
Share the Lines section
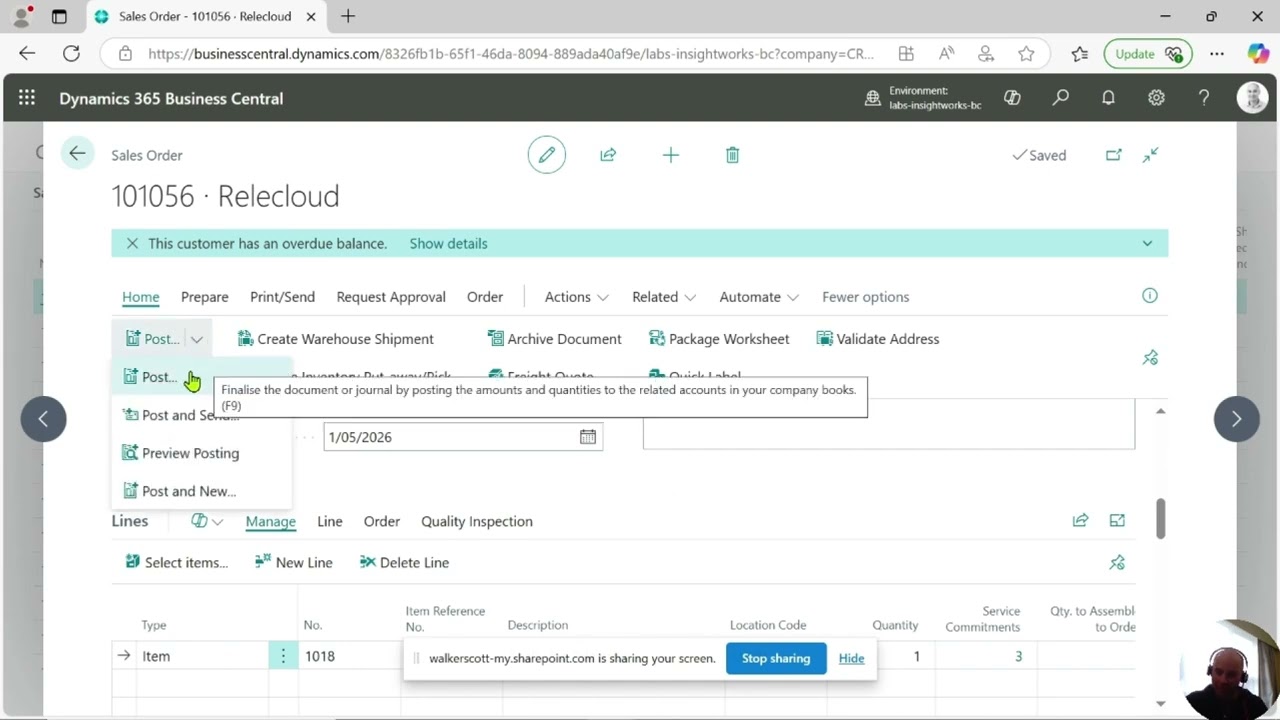click(x=1080, y=521)
